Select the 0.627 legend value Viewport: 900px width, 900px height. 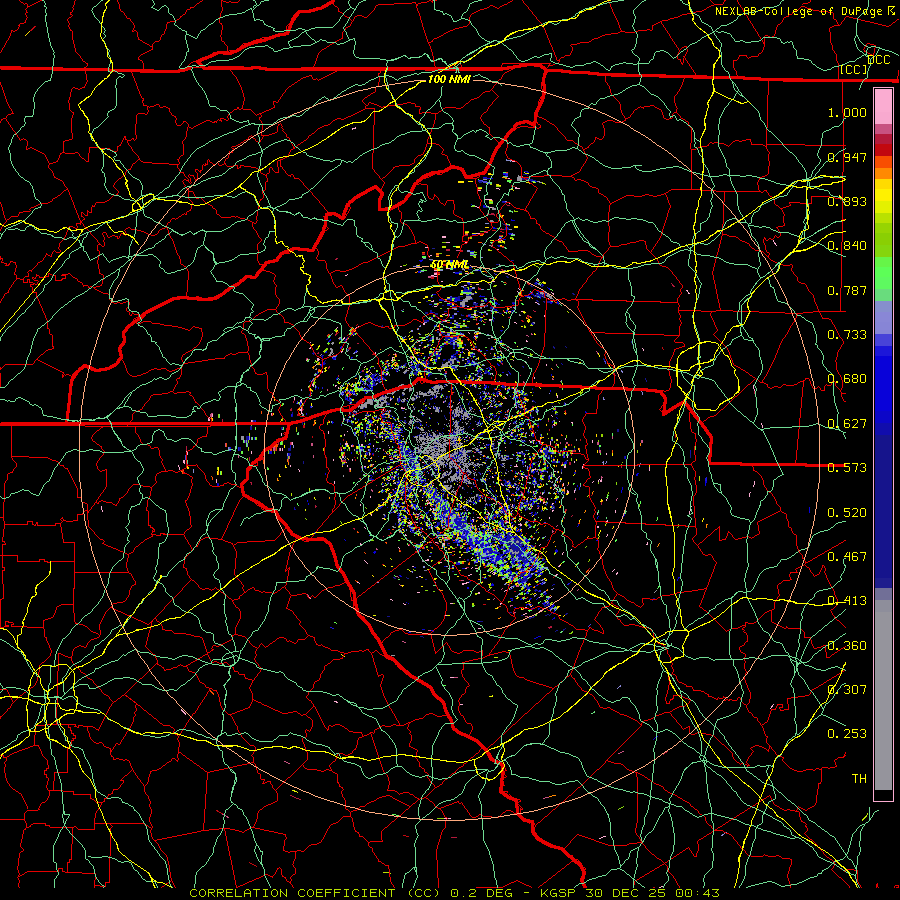tap(847, 424)
